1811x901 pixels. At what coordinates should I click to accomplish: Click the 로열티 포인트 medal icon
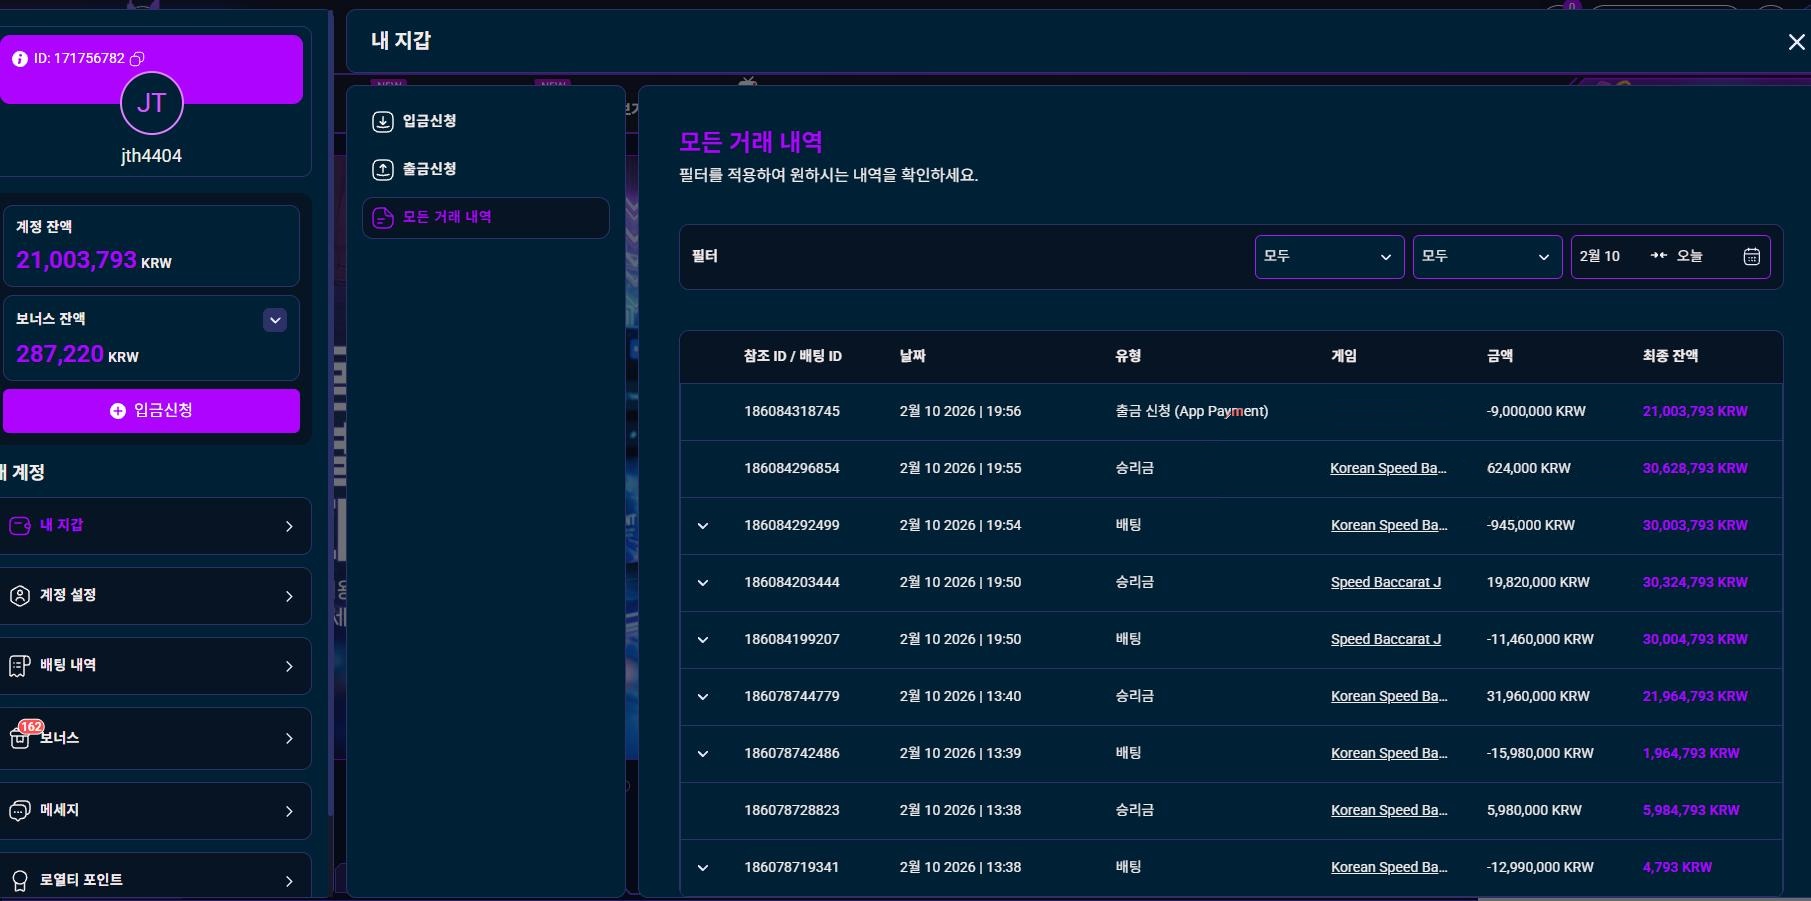tap(19, 880)
